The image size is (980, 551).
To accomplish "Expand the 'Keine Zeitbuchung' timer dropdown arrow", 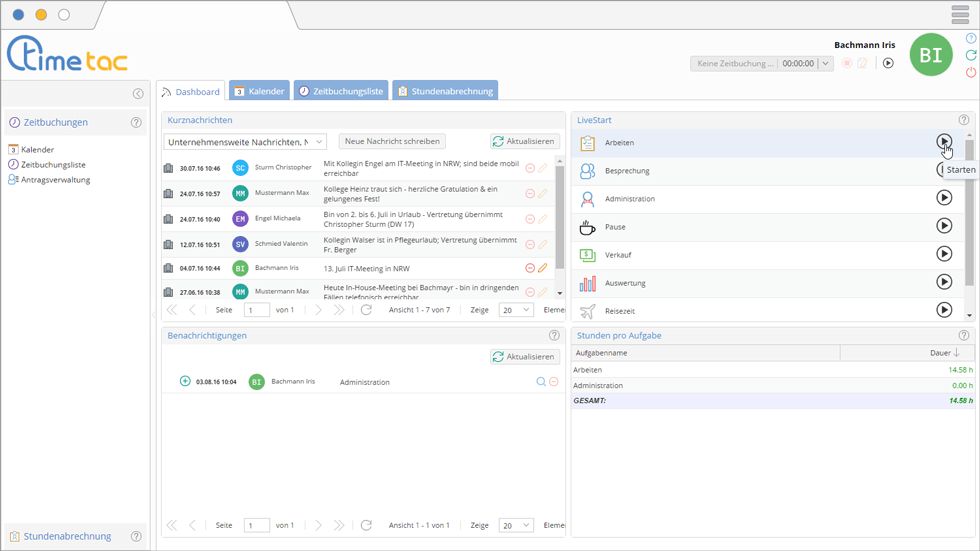I will [x=825, y=63].
